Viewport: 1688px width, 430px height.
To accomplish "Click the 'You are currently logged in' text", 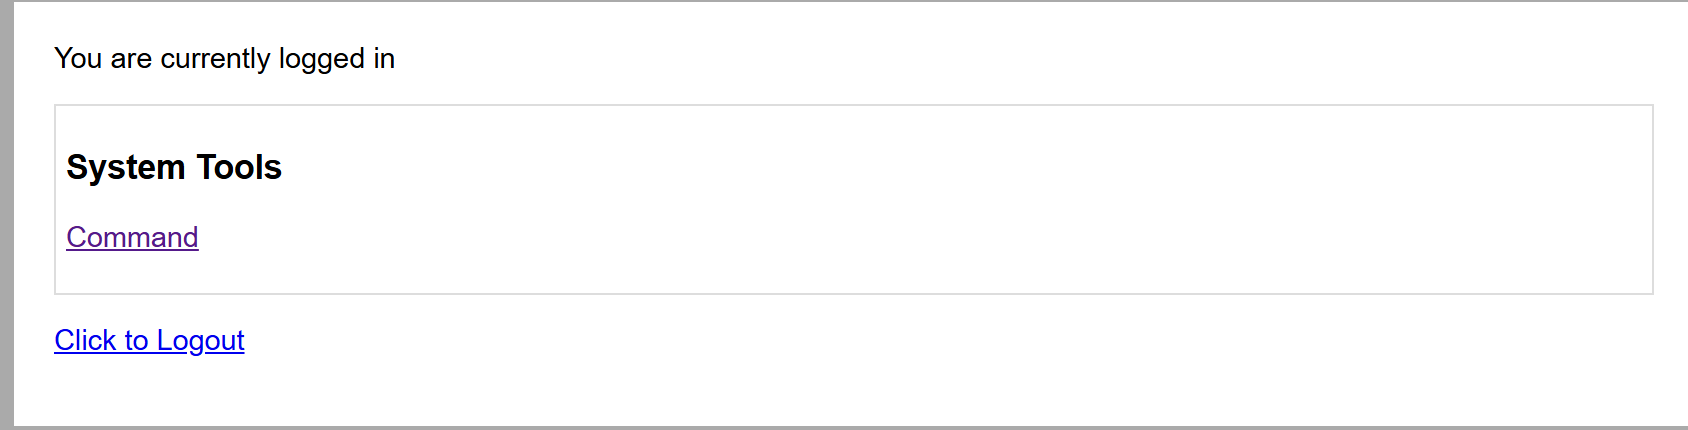I will point(224,59).
